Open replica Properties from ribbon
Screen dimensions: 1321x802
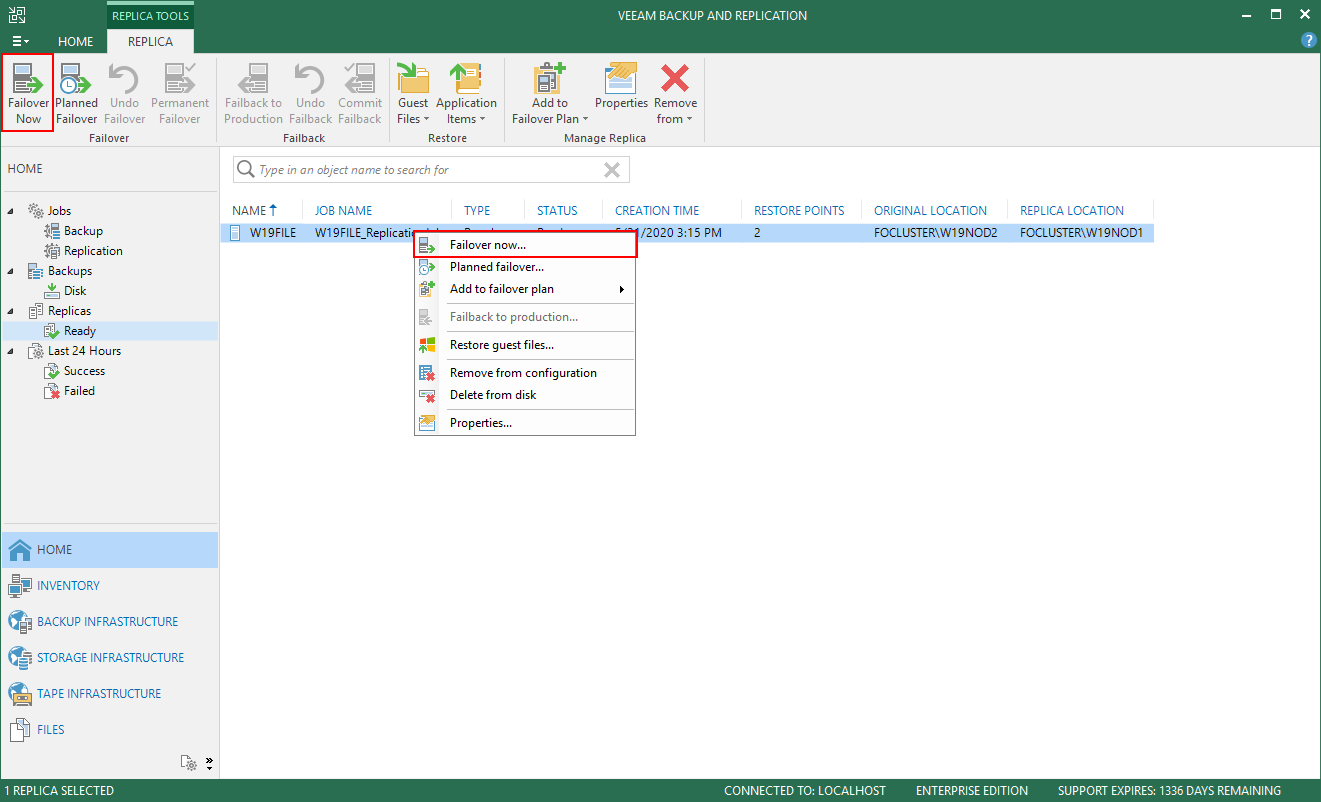point(622,86)
